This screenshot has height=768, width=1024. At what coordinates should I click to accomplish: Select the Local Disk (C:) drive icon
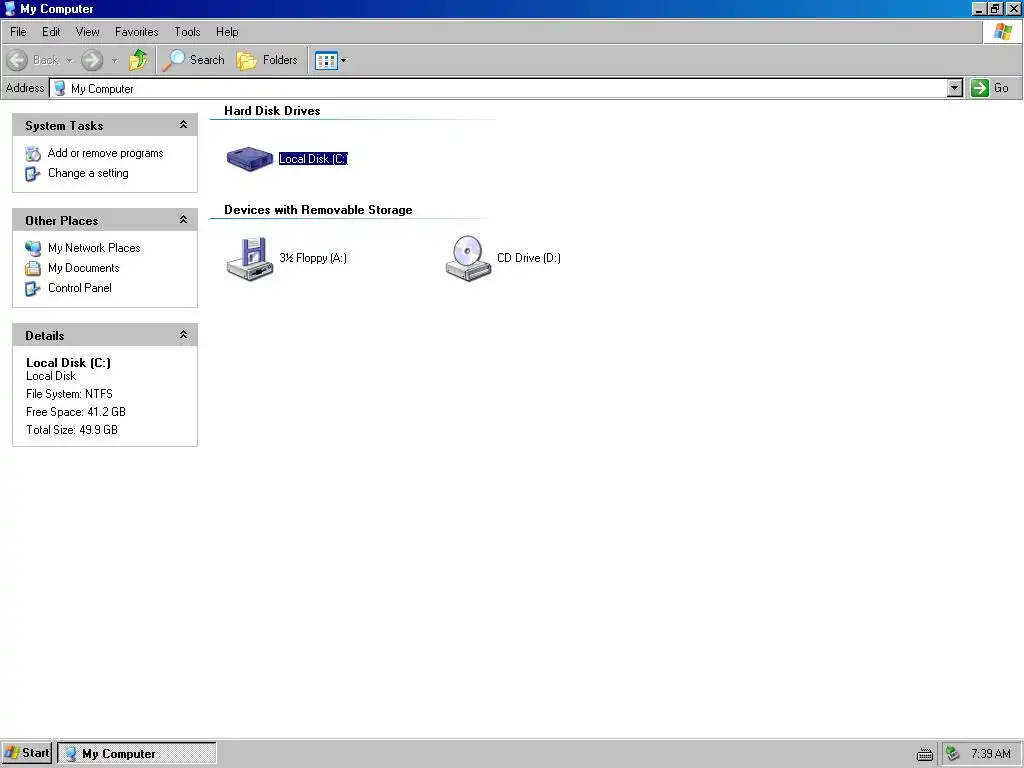(x=249, y=159)
